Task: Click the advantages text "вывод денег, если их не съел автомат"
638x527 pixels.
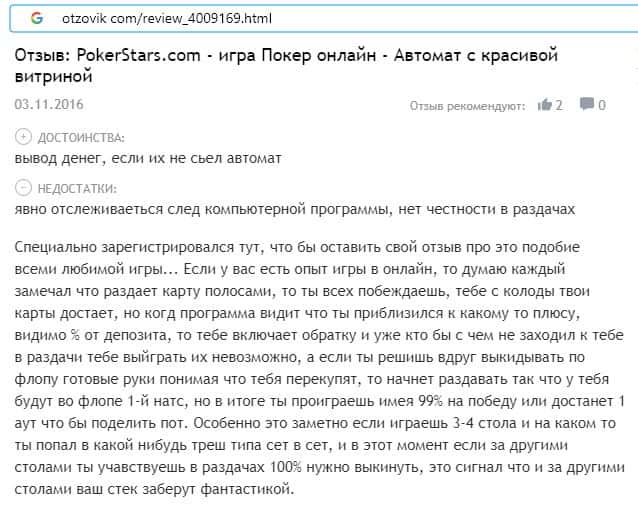Action: pyautogui.click(x=148, y=158)
